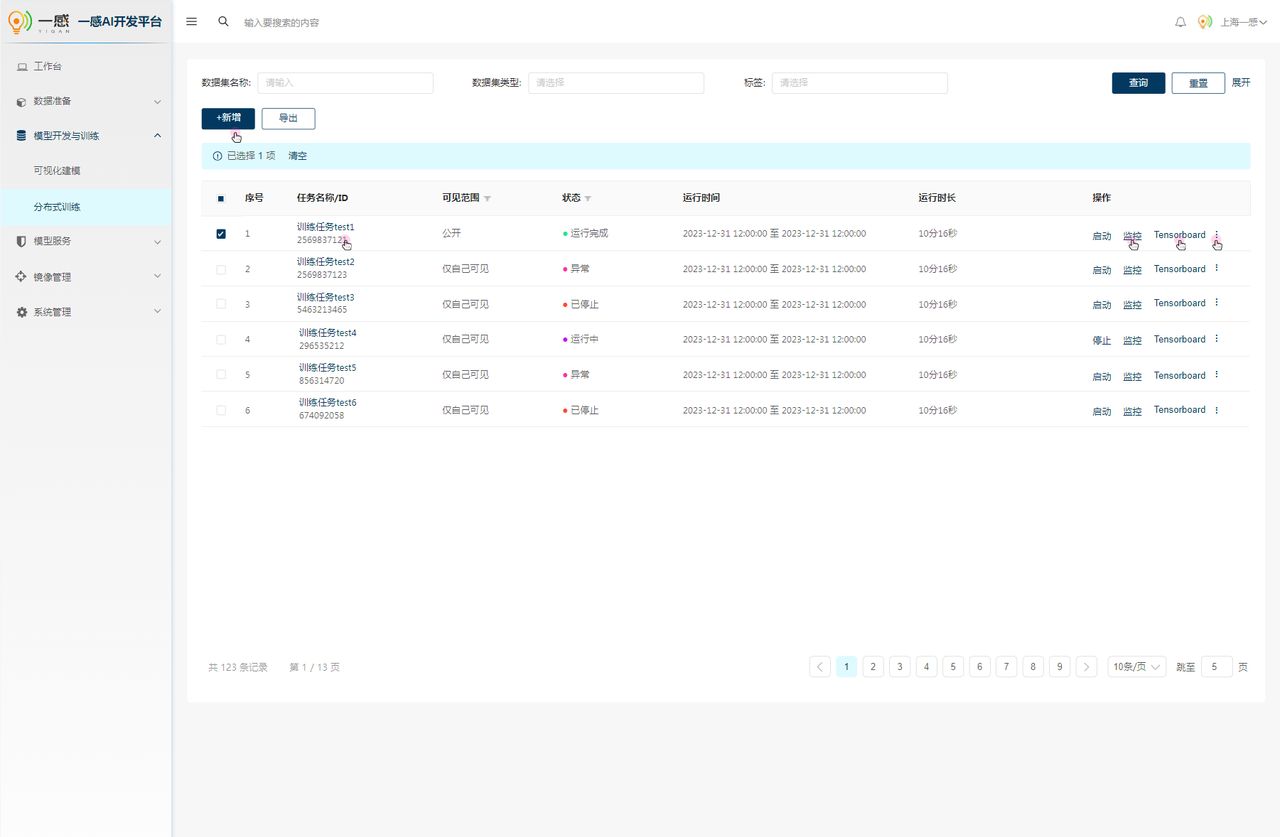Click the 清空 link
Screen dimensions: 1280x837
(298, 156)
